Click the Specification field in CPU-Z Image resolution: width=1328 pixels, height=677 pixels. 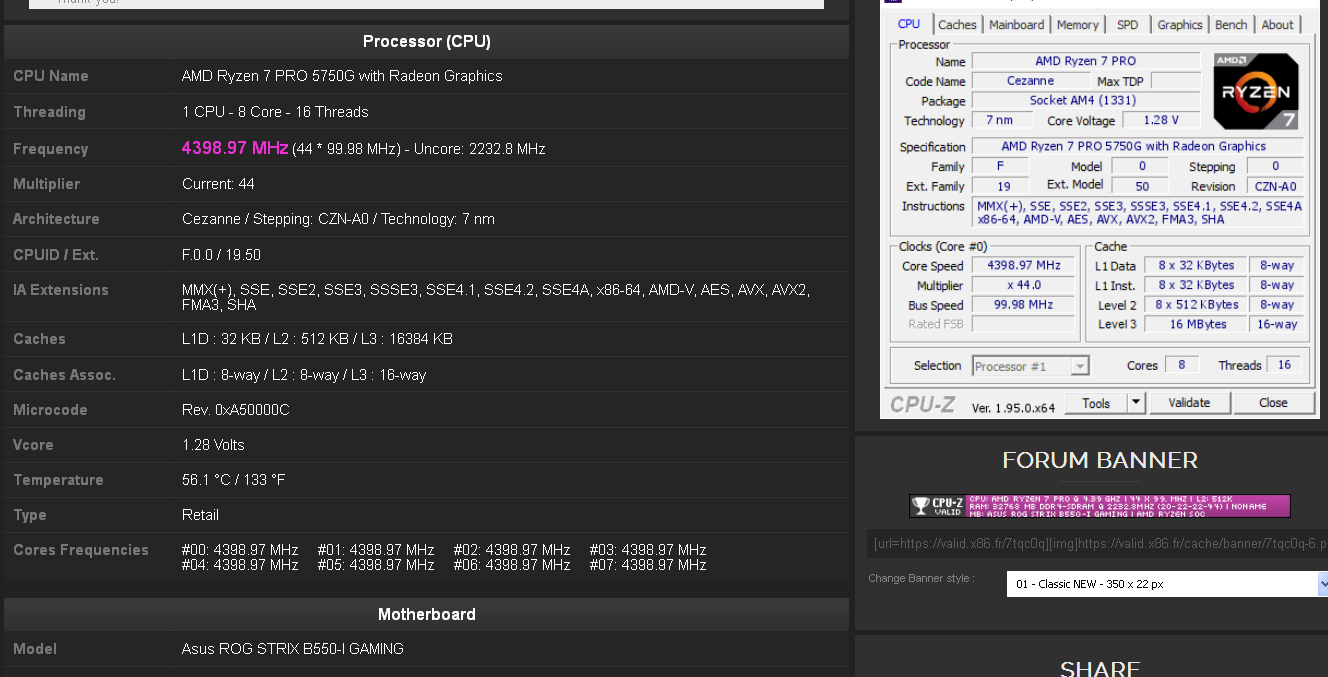point(1137,146)
